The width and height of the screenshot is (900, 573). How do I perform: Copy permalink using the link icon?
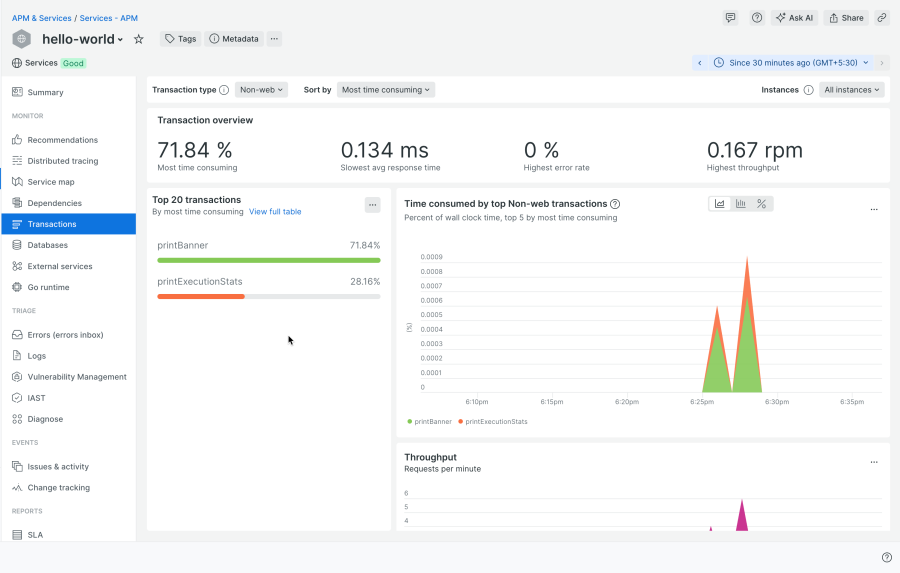pyautogui.click(x=881, y=18)
